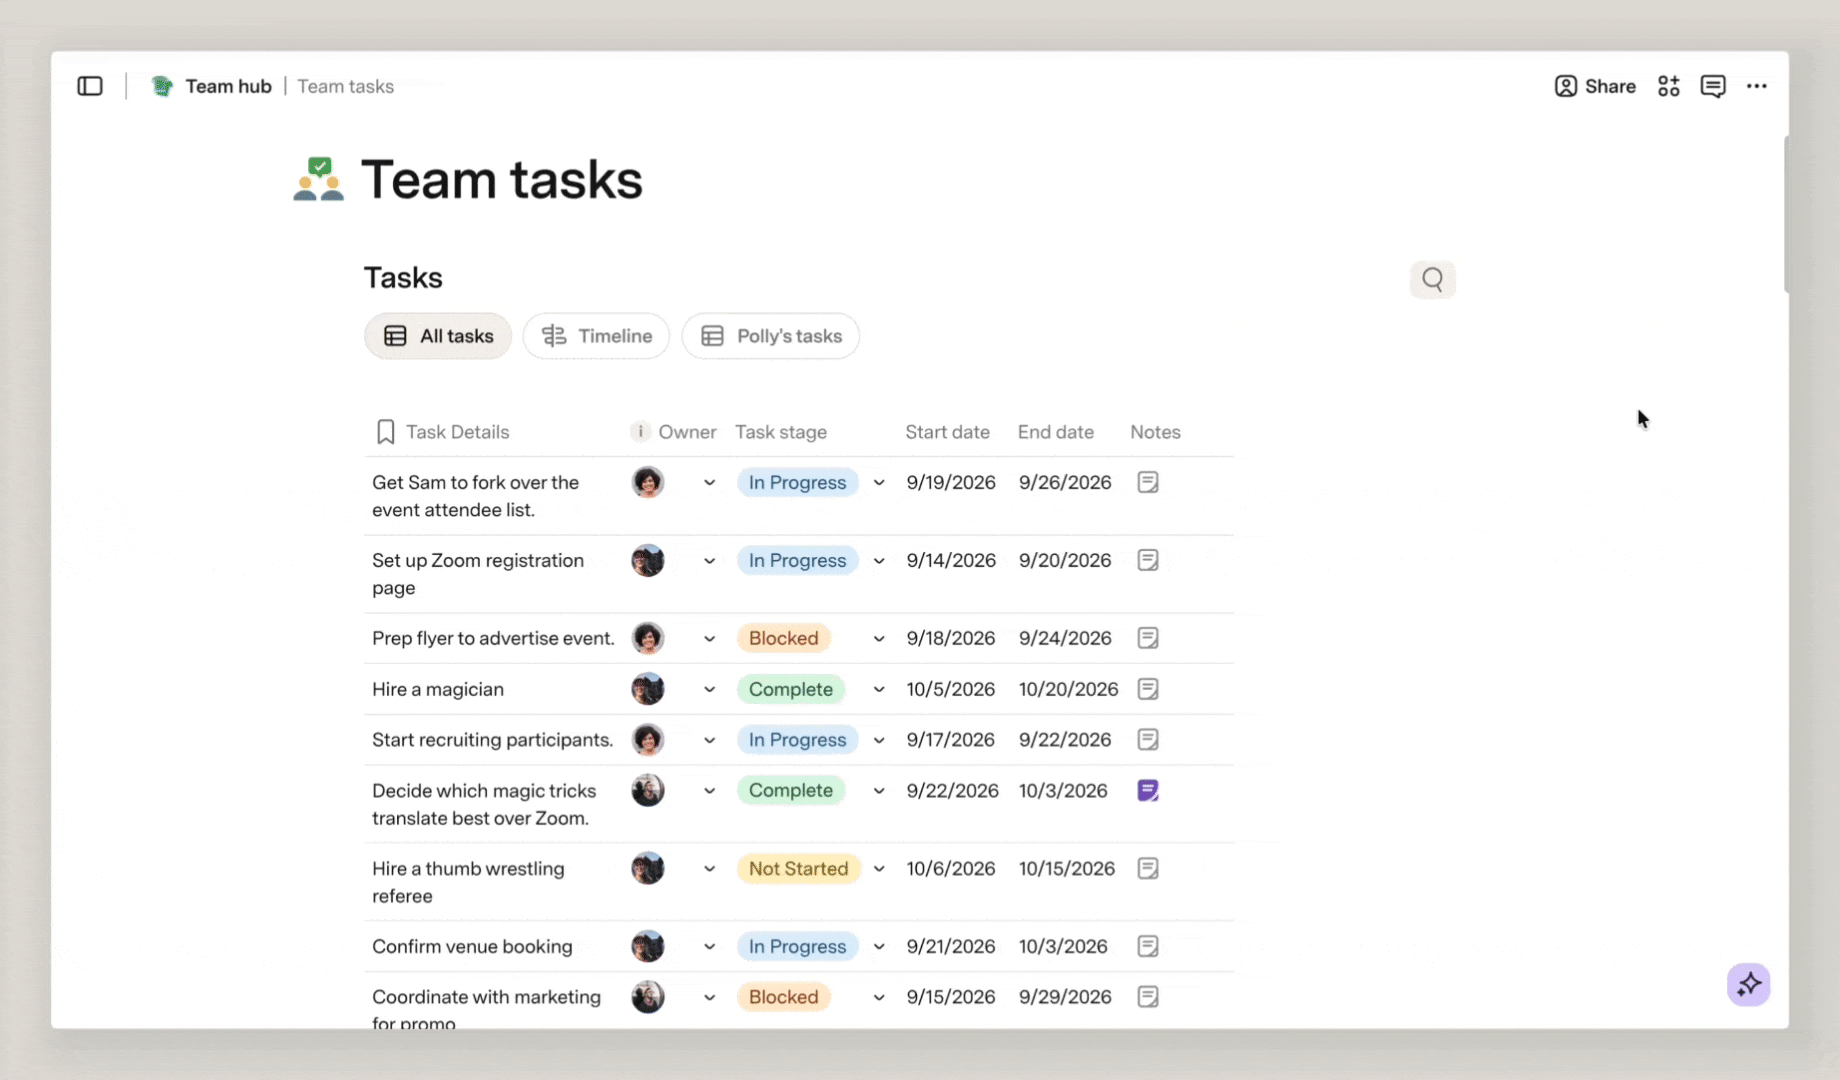This screenshot has height=1080, width=1840.
Task: Open the note icon for Hire a magician
Action: [1148, 689]
